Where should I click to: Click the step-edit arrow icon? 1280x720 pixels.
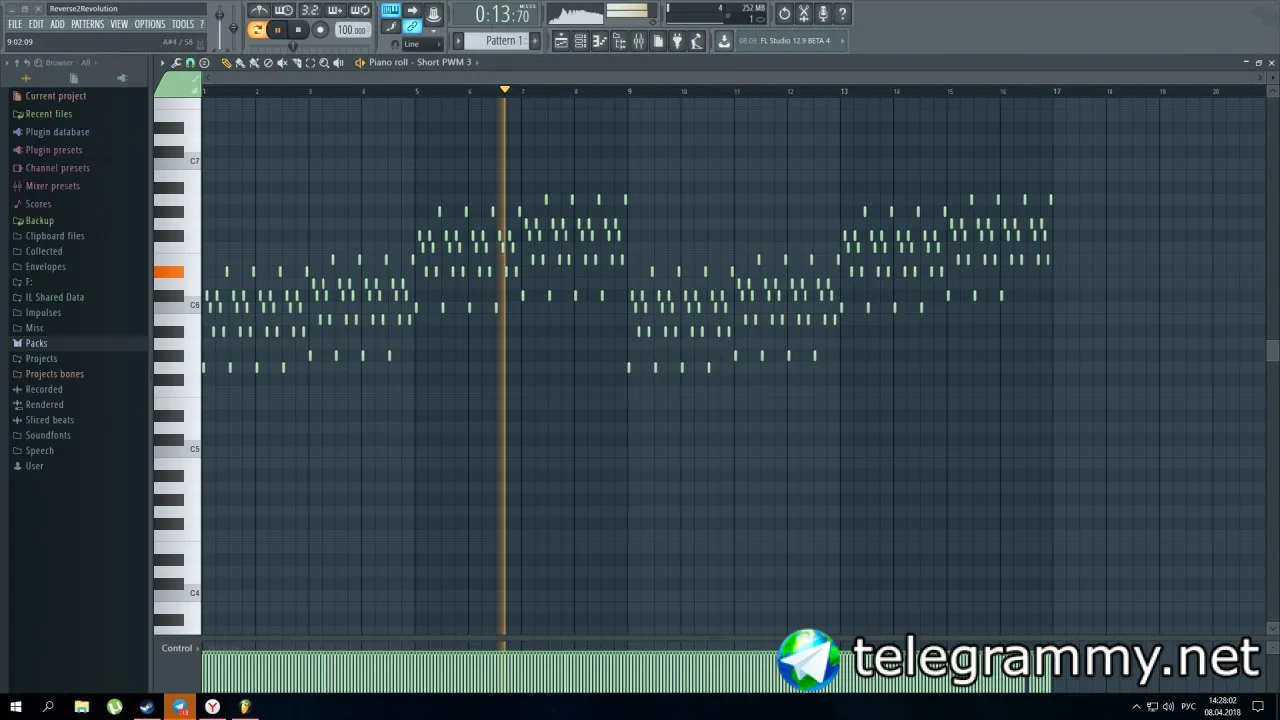click(x=412, y=11)
